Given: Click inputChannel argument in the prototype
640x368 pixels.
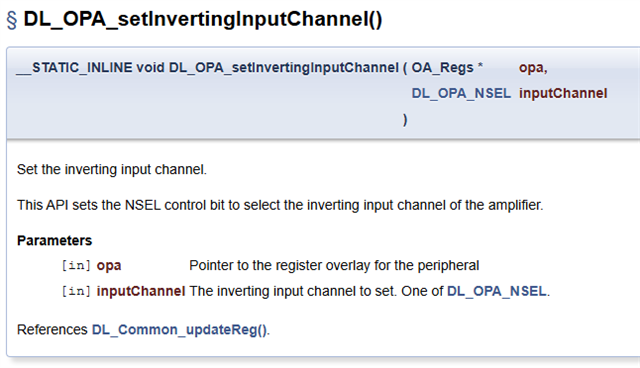Looking at the screenshot, I should 563,93.
